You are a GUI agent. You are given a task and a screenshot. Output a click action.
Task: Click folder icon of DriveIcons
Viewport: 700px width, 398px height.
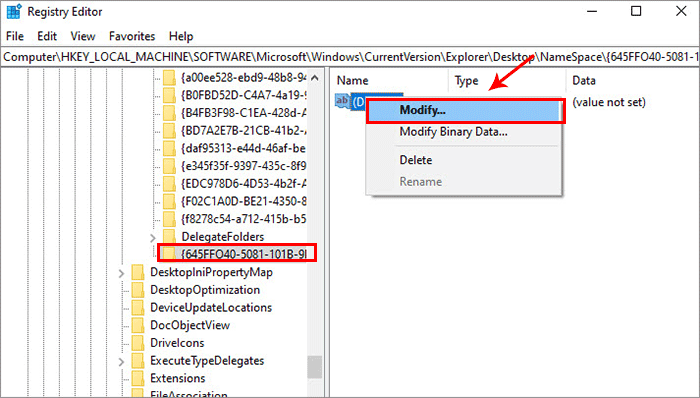(138, 343)
